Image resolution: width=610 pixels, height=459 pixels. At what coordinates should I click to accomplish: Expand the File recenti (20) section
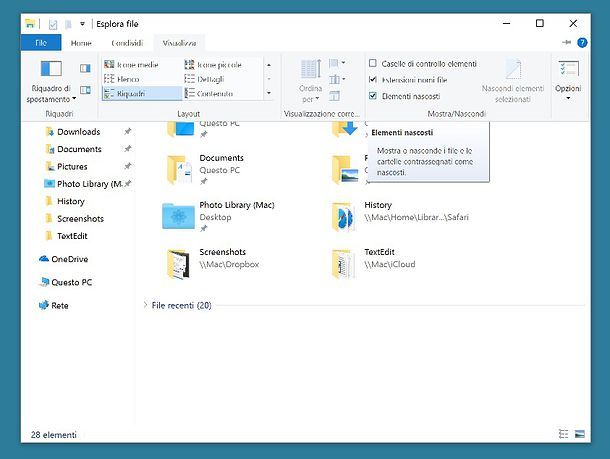click(x=146, y=305)
